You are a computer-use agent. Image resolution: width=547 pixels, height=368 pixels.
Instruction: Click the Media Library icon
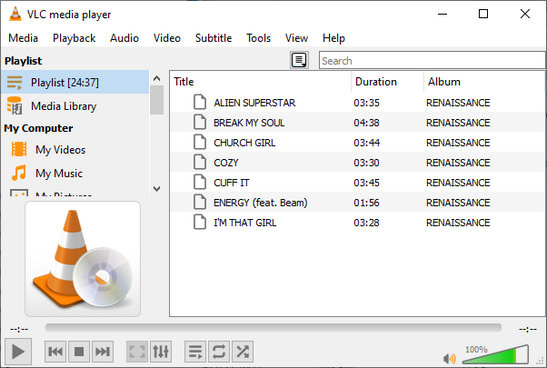[x=15, y=106]
